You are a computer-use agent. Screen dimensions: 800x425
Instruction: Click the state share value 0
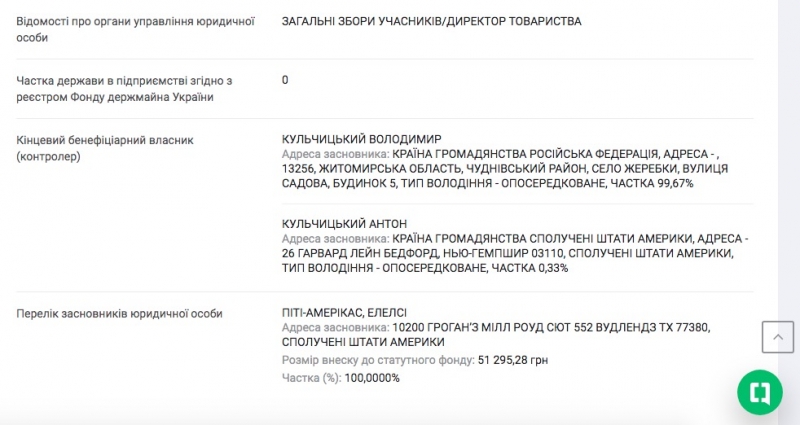point(285,80)
